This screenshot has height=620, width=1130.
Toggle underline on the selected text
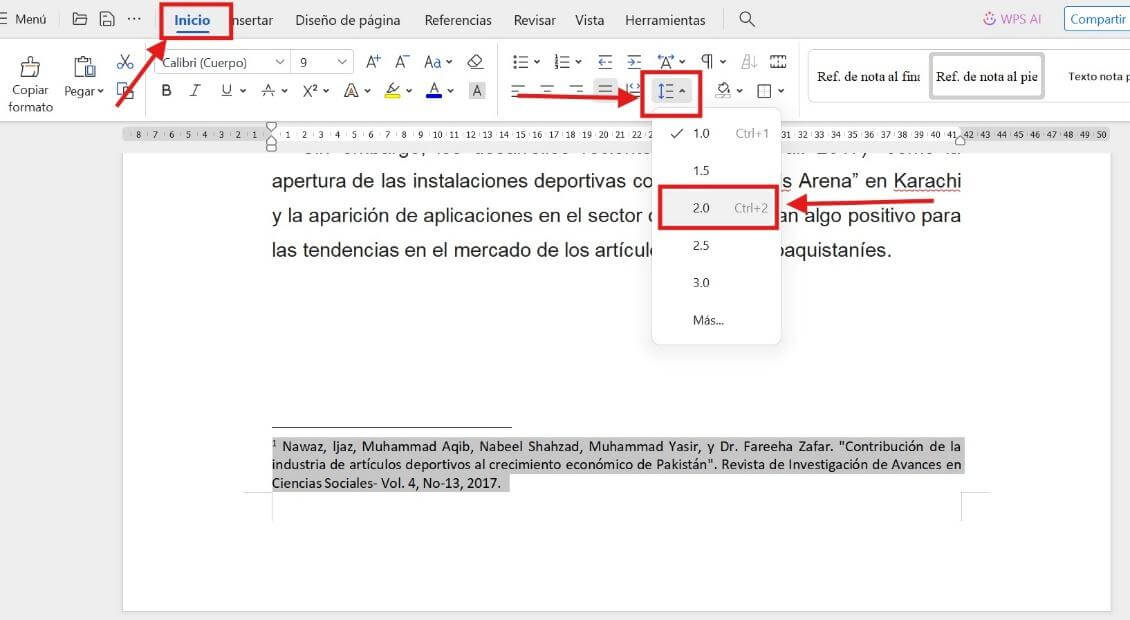[x=226, y=90]
